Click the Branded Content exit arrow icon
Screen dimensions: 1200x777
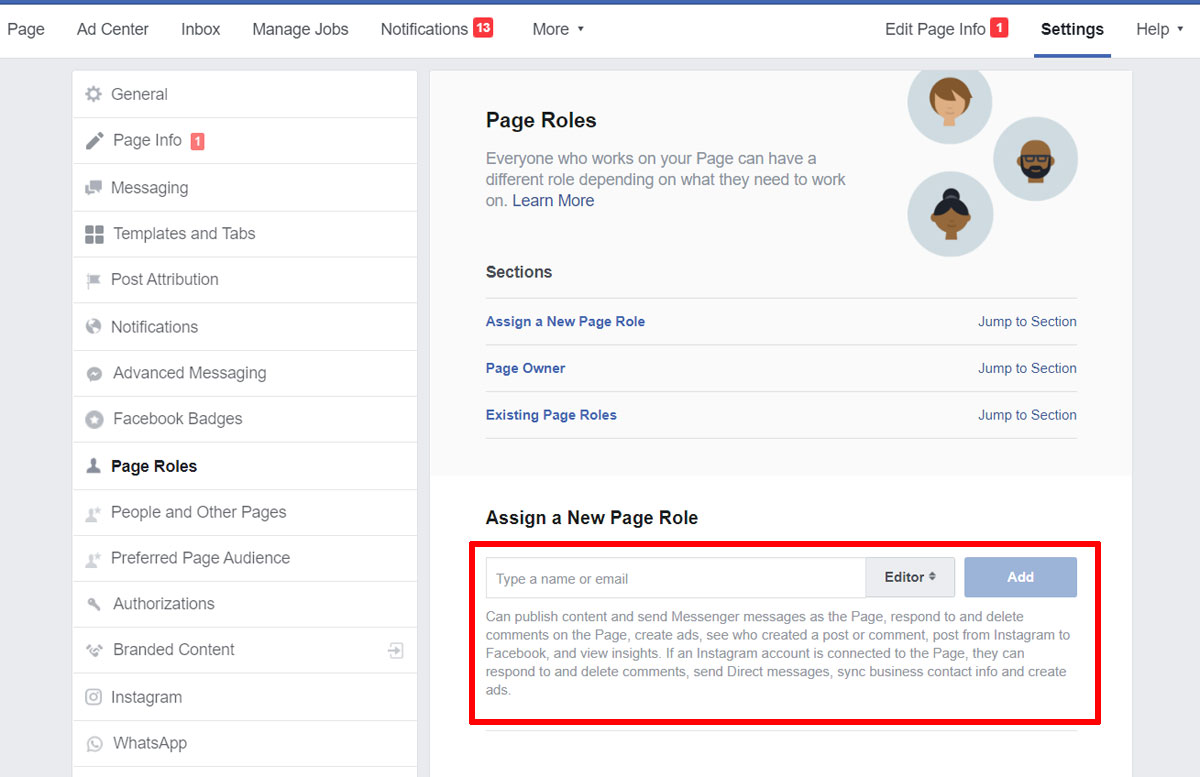(396, 650)
